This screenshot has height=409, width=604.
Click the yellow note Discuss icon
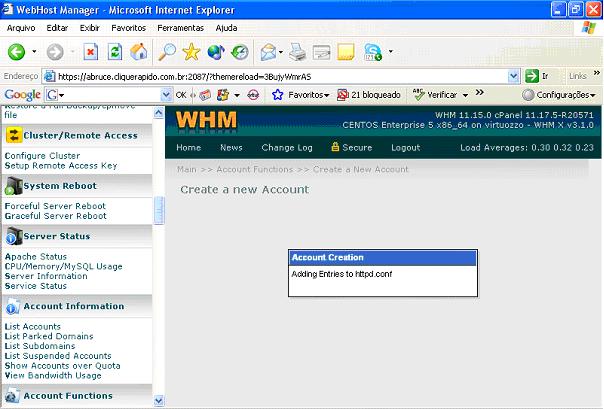346,52
